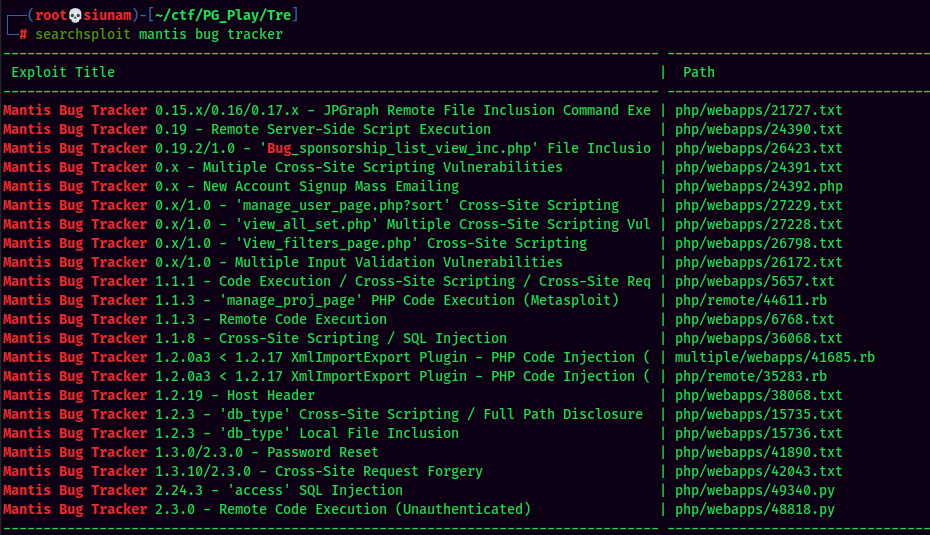Select the 1.3.10/2.3.0 Cross-Site Request Forgery title
This screenshot has width=930, height=535.
[x=243, y=471]
